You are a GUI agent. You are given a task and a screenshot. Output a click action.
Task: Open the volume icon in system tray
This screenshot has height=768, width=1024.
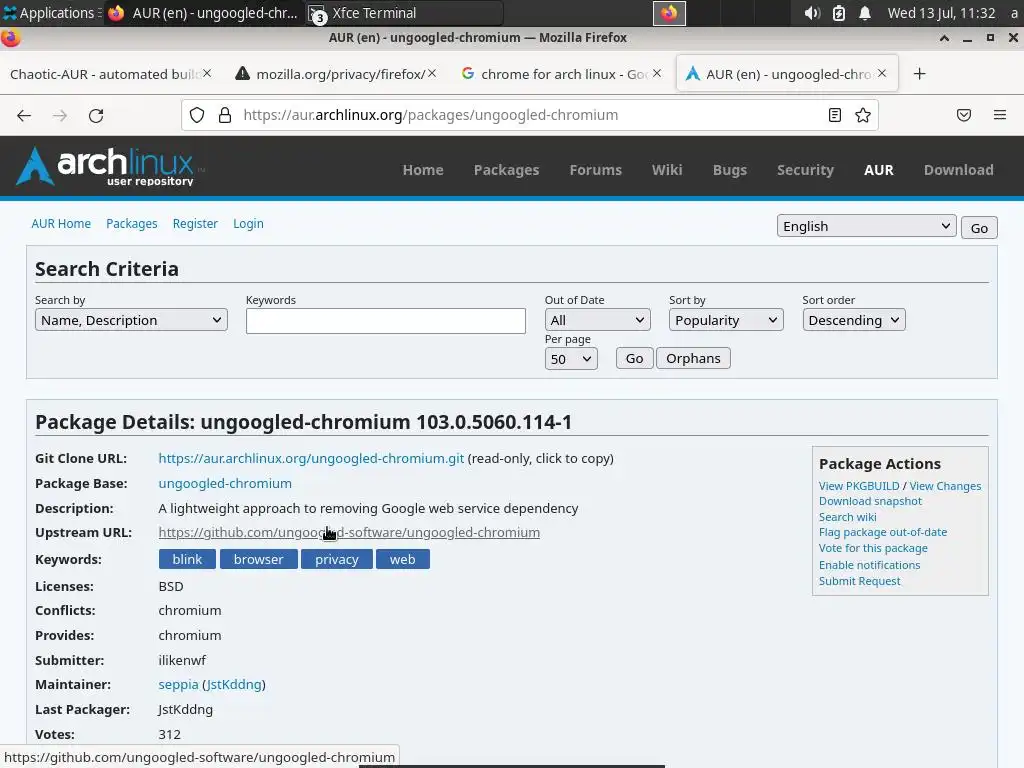[x=812, y=13]
